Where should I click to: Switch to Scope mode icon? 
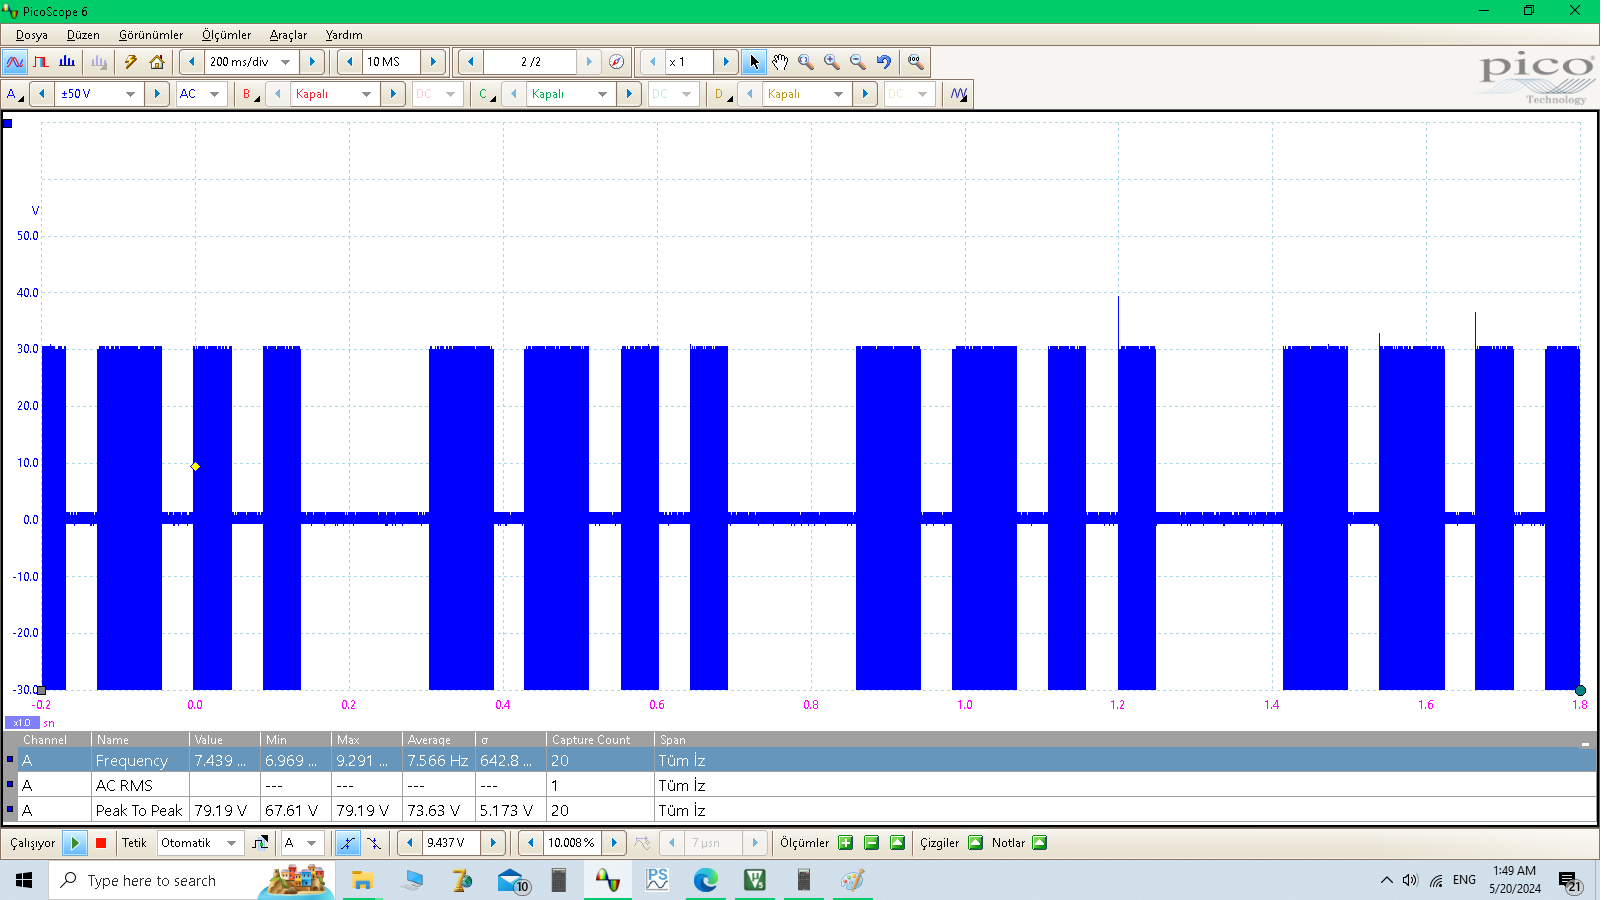[x=15, y=62]
